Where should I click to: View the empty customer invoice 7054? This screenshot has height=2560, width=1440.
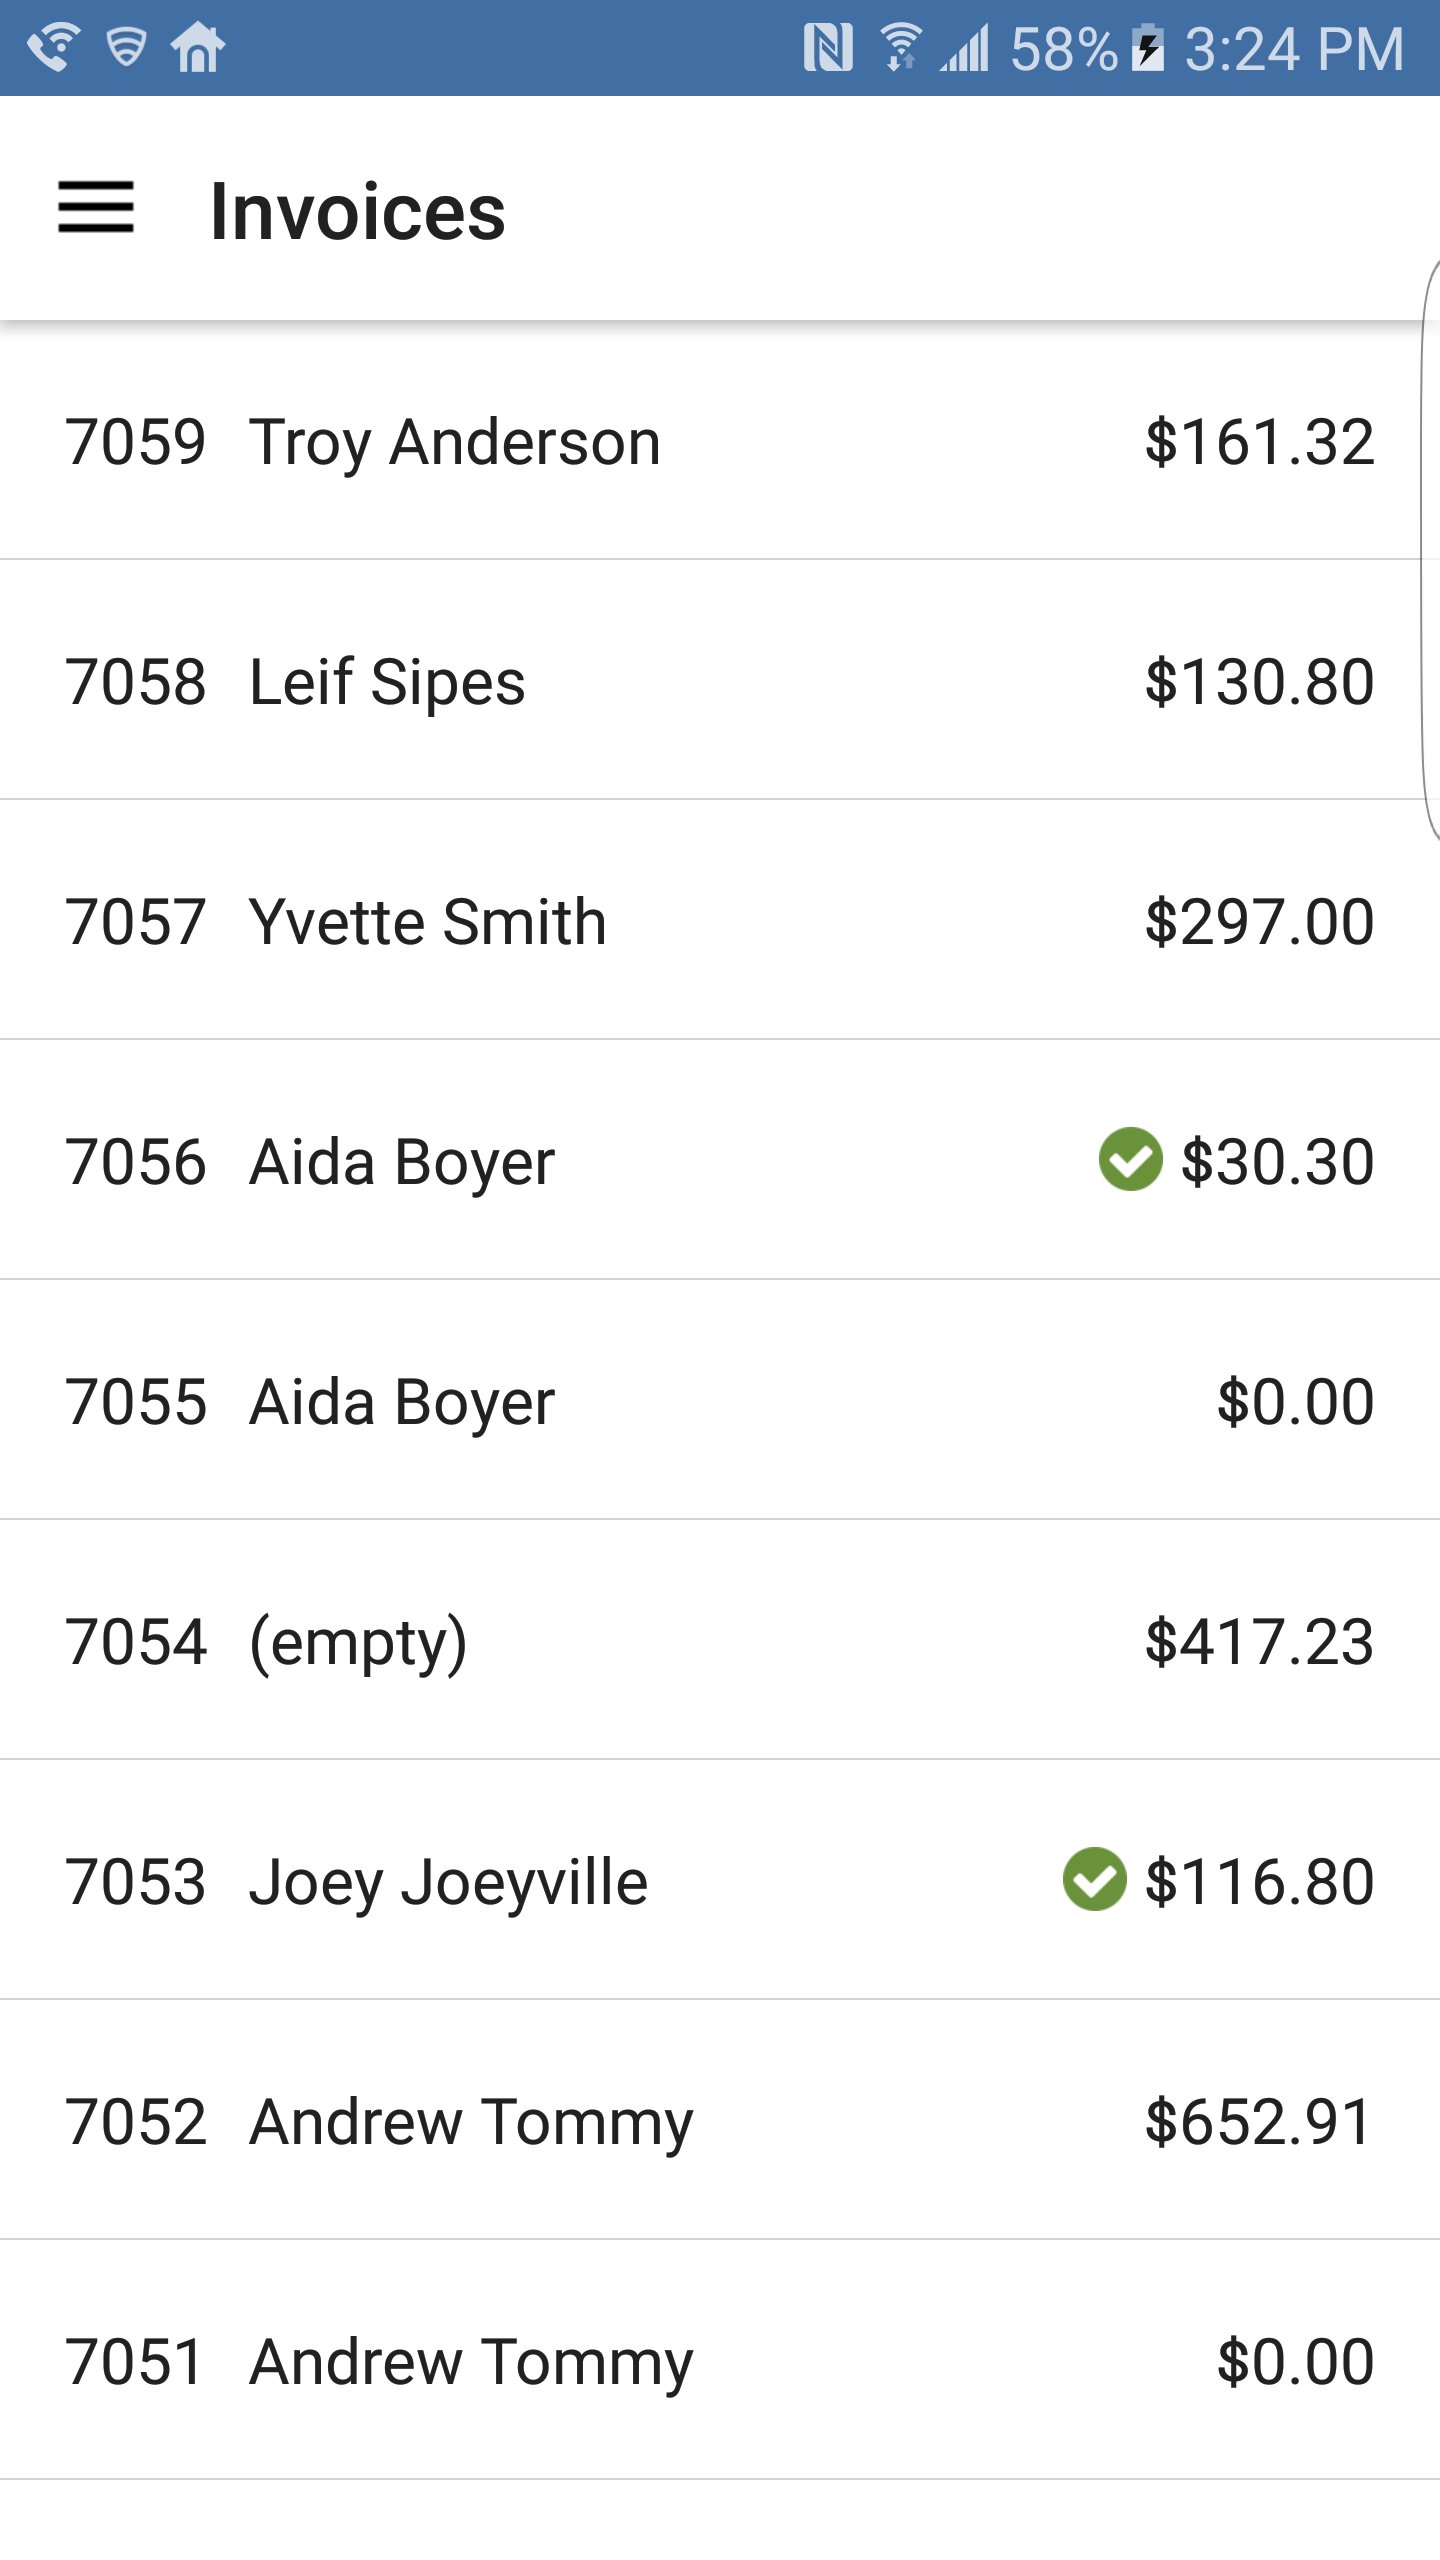357,1642
